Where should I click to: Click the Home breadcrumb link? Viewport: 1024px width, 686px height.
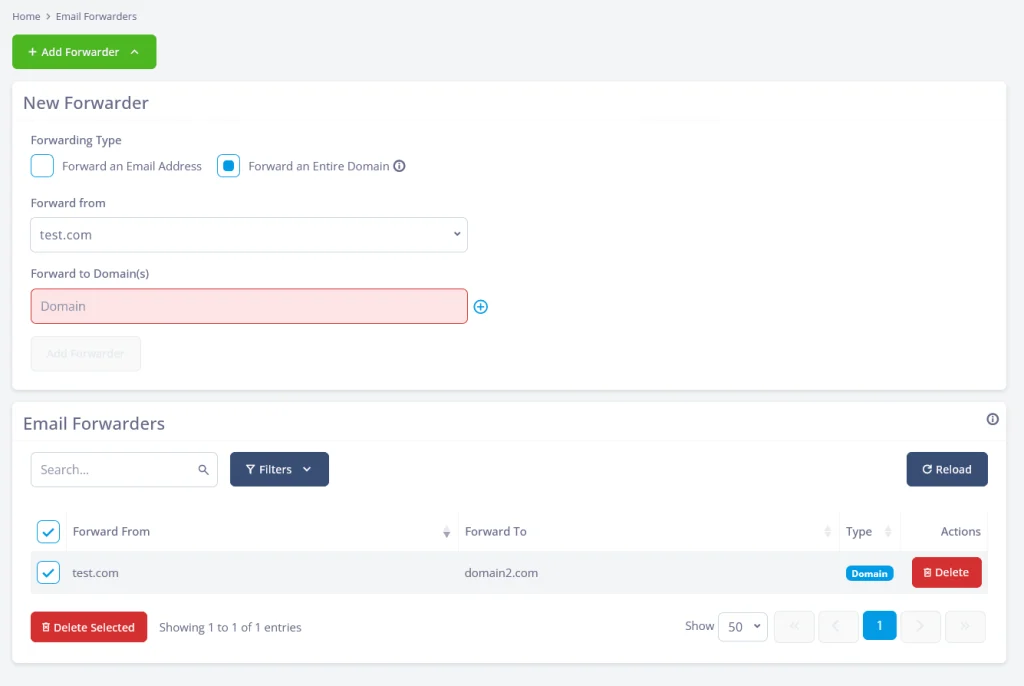[x=26, y=16]
